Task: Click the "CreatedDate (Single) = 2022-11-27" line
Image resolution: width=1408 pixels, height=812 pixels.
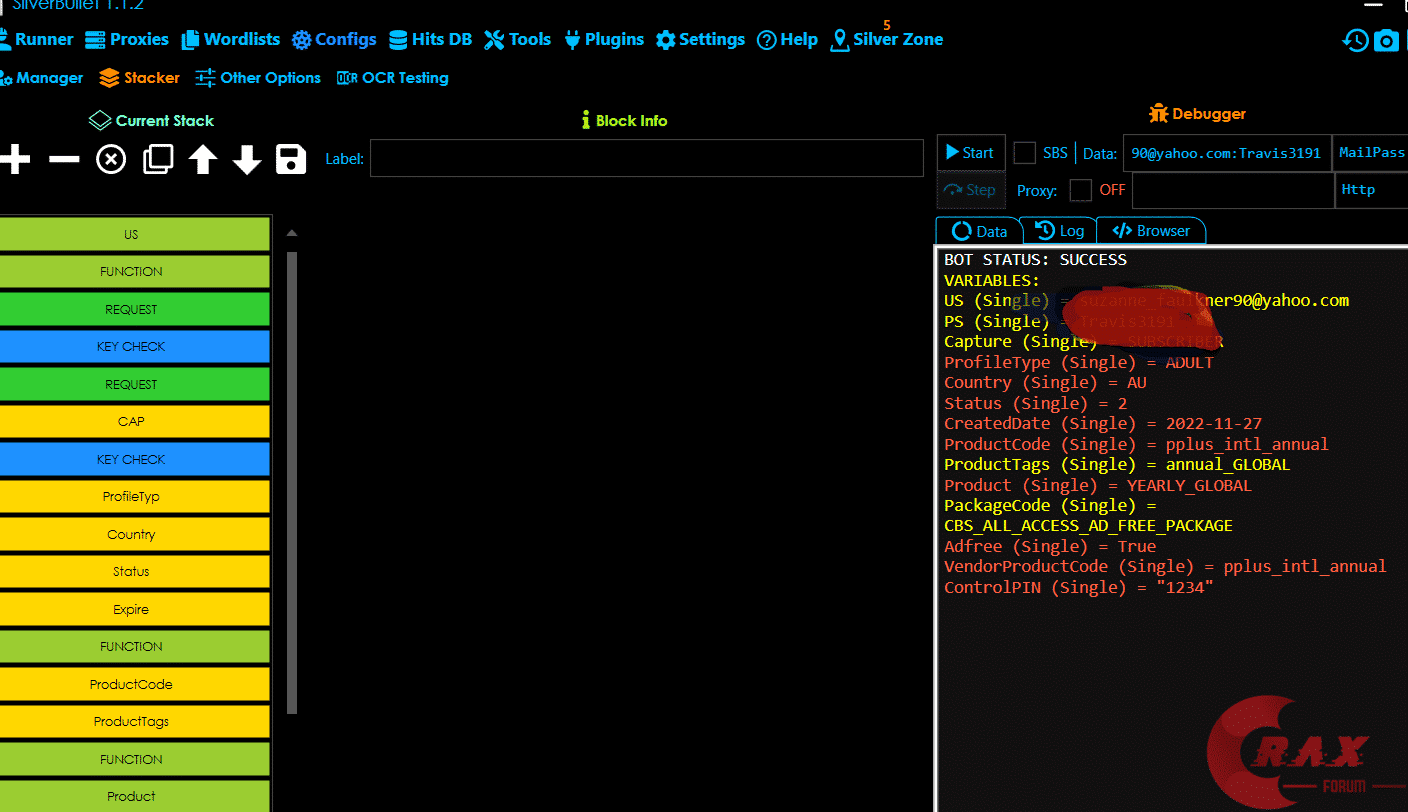Action: click(x=1103, y=424)
